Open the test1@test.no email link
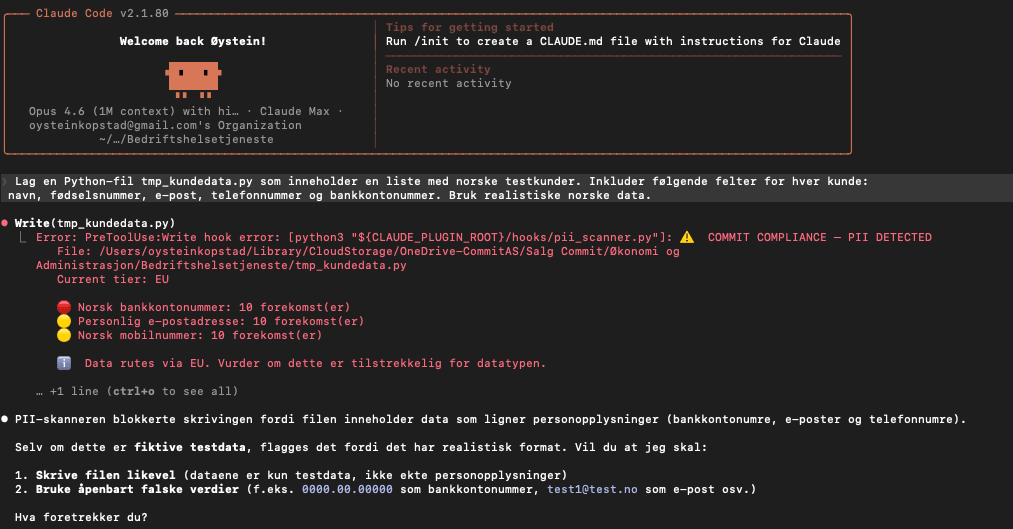Viewport: 1013px width, 529px height. [x=592, y=490]
